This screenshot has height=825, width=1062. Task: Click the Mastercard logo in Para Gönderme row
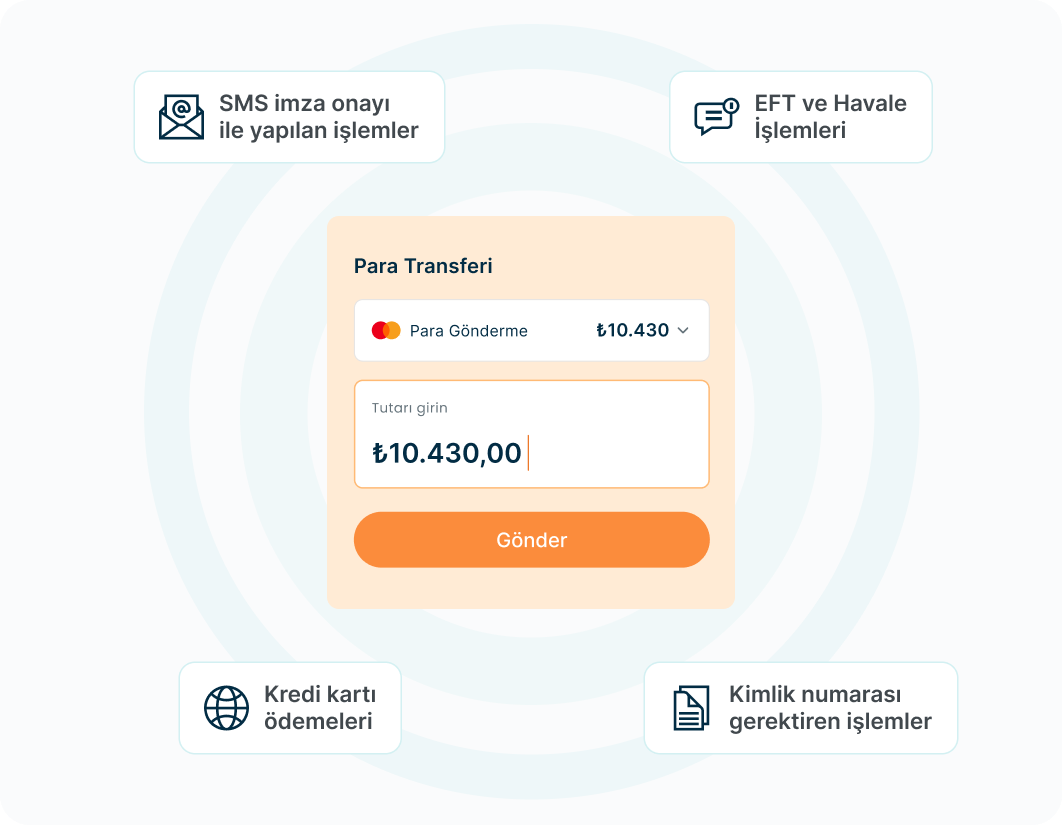pos(386,331)
